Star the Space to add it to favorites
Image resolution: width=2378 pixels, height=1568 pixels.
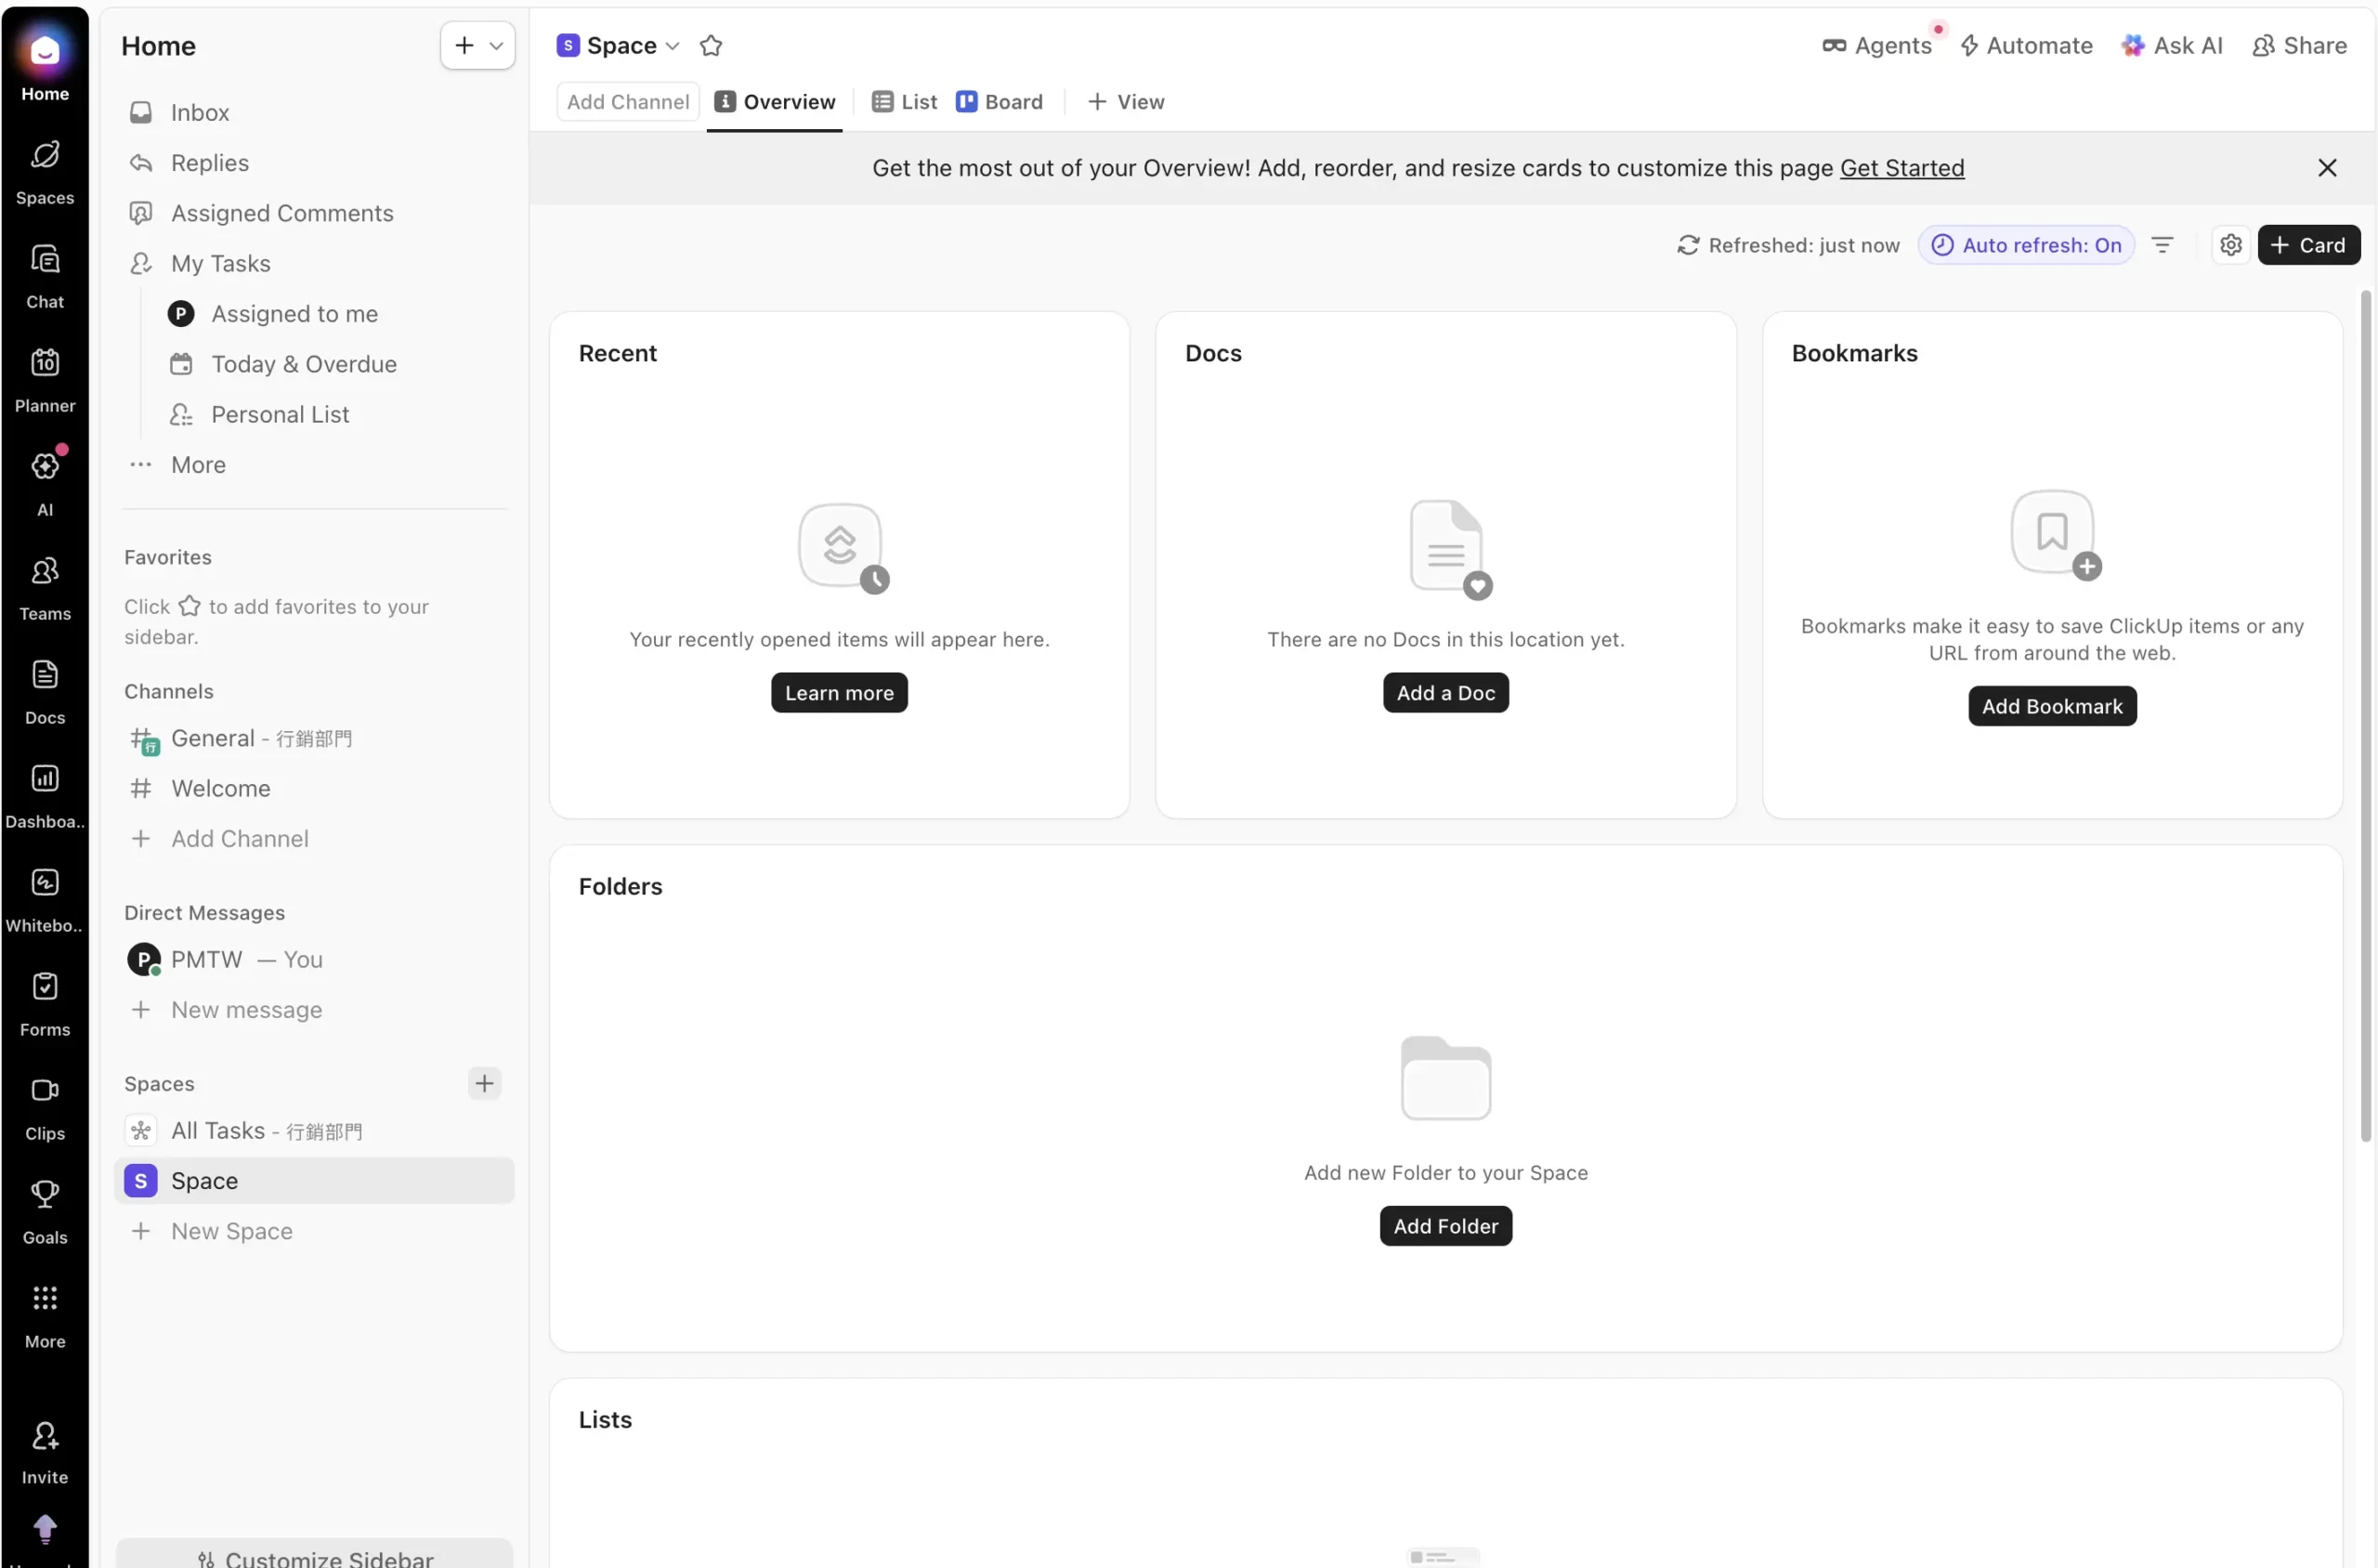[x=711, y=45]
